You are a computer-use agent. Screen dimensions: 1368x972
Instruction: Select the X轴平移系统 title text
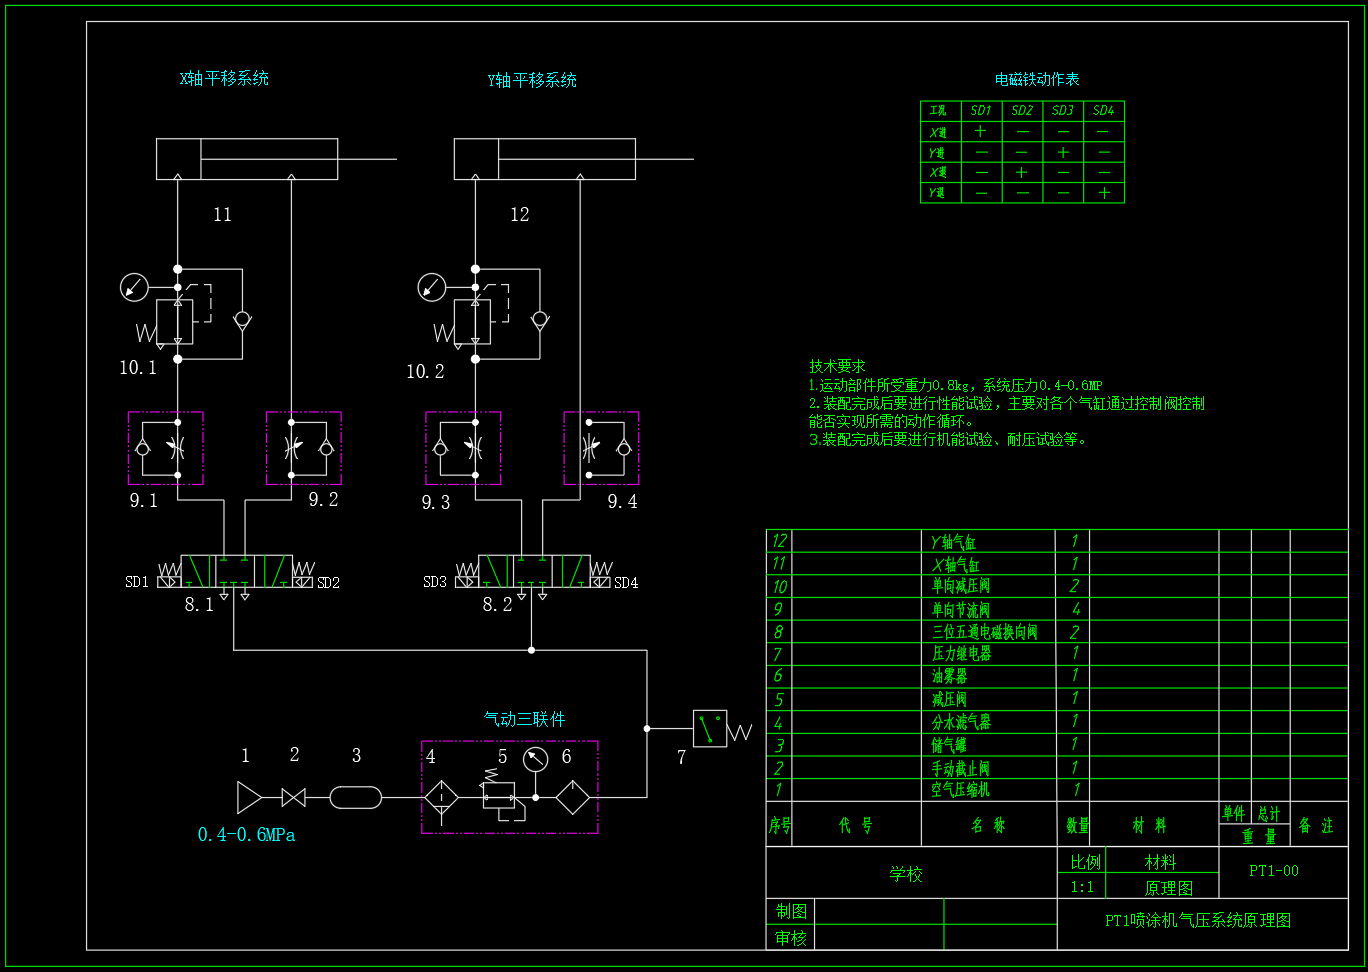point(224,78)
